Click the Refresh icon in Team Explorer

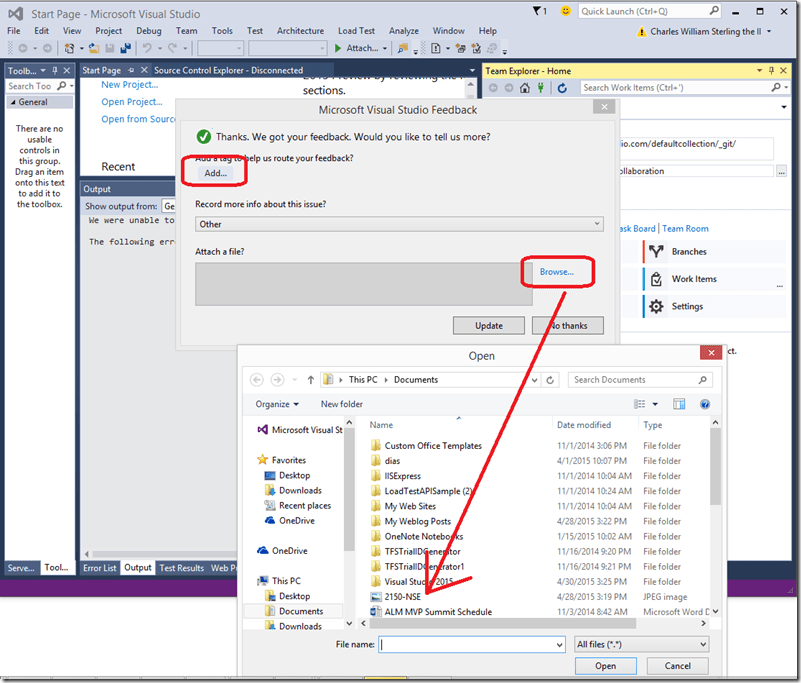pyautogui.click(x=562, y=87)
